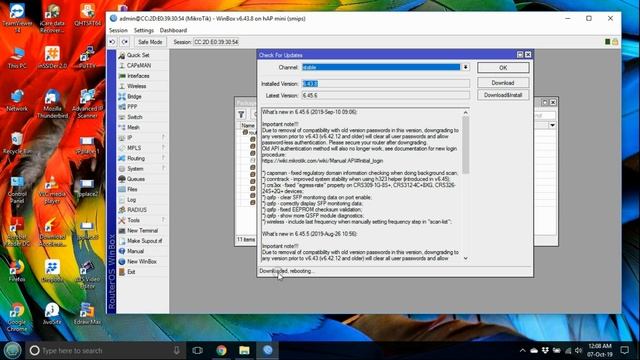Image resolution: width=640 pixels, height=360 pixels.
Task: Open New Terminal
Action: tap(142, 230)
